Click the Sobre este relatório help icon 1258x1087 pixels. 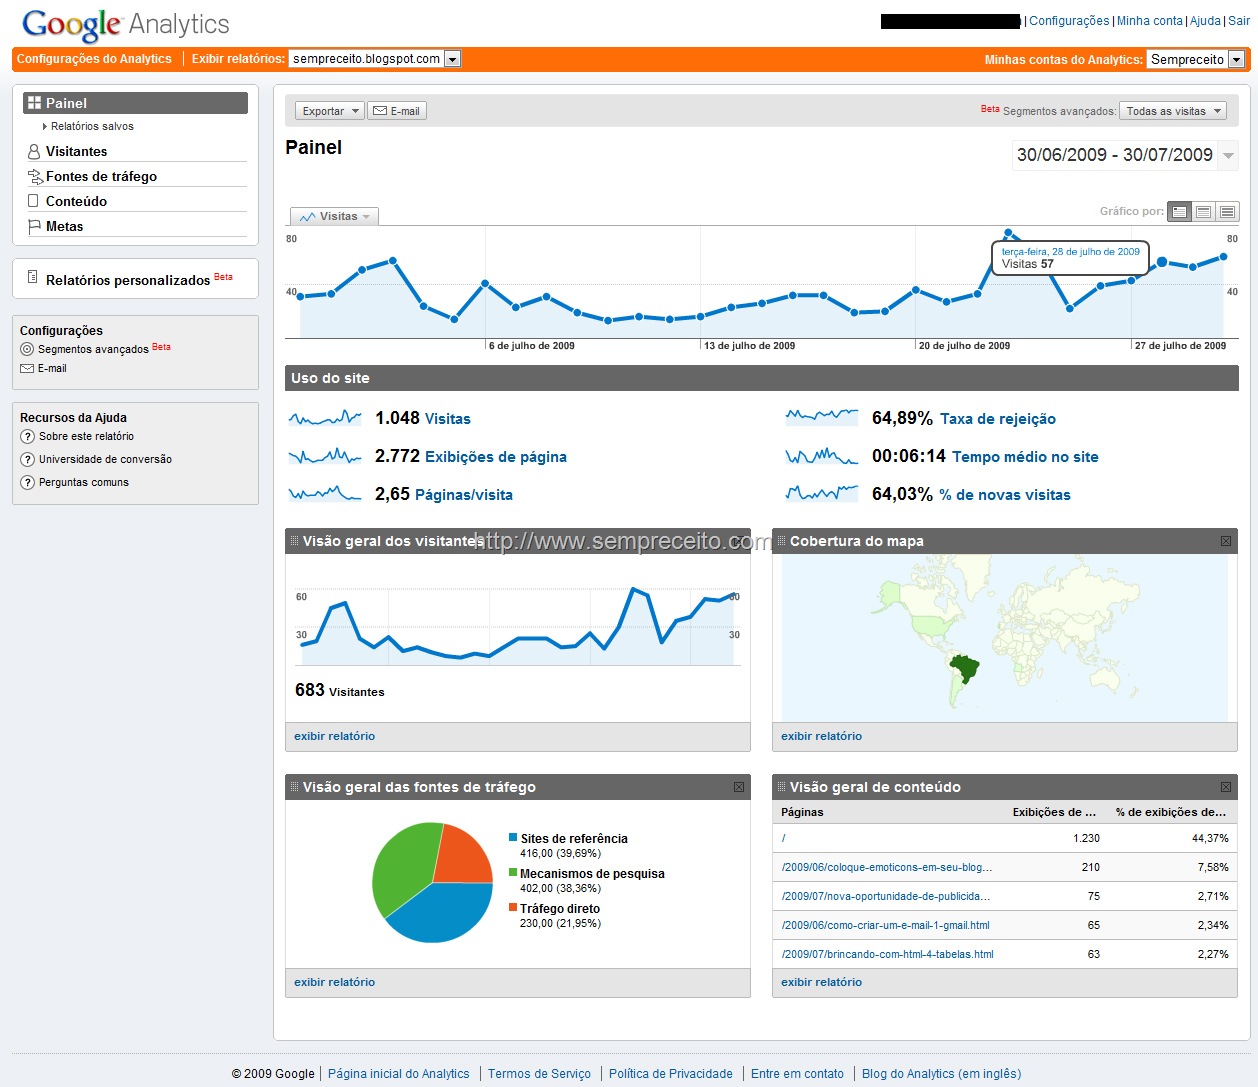(28, 437)
